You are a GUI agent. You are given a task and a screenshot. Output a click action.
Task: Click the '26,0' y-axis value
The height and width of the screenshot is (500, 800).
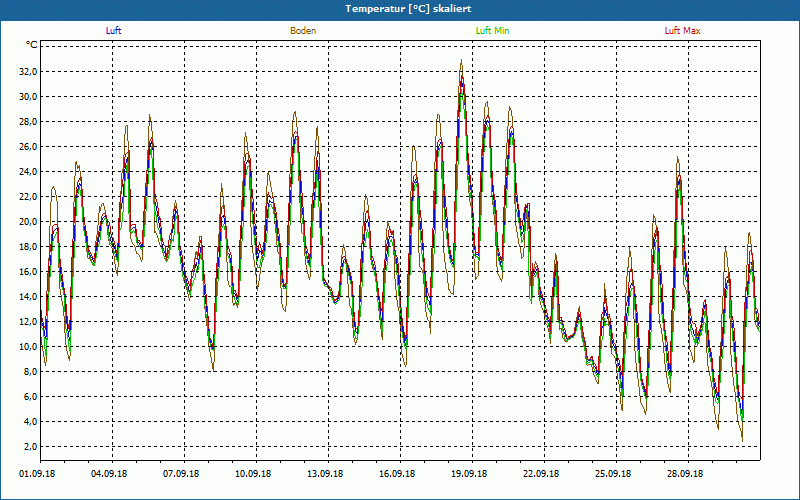29,146
